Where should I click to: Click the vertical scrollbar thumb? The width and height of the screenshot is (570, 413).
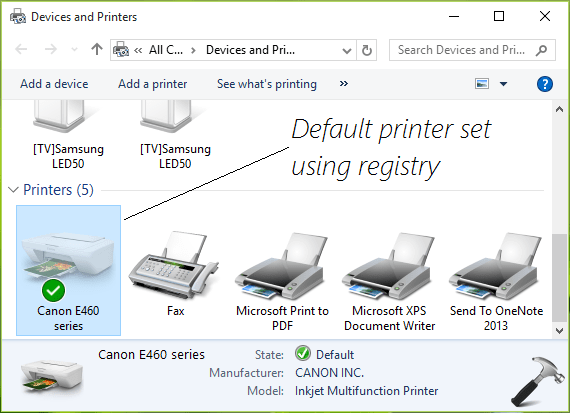(x=559, y=278)
